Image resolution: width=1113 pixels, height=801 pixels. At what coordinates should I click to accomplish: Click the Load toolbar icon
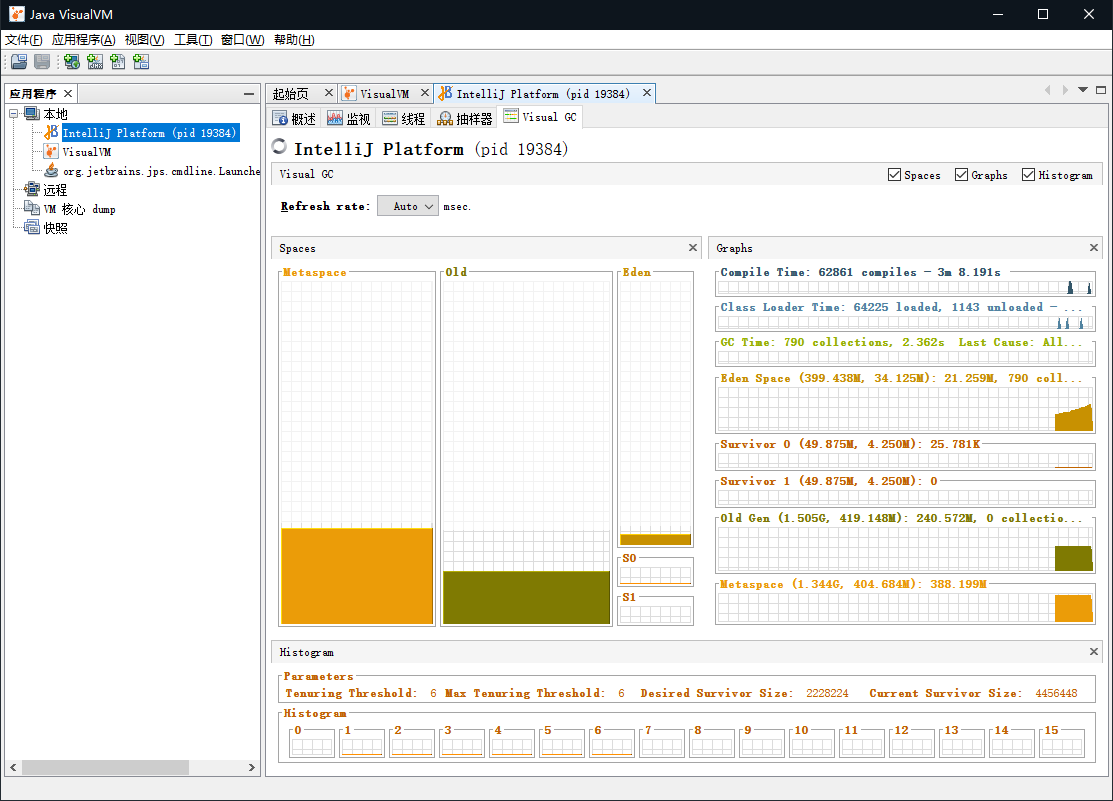[19, 62]
